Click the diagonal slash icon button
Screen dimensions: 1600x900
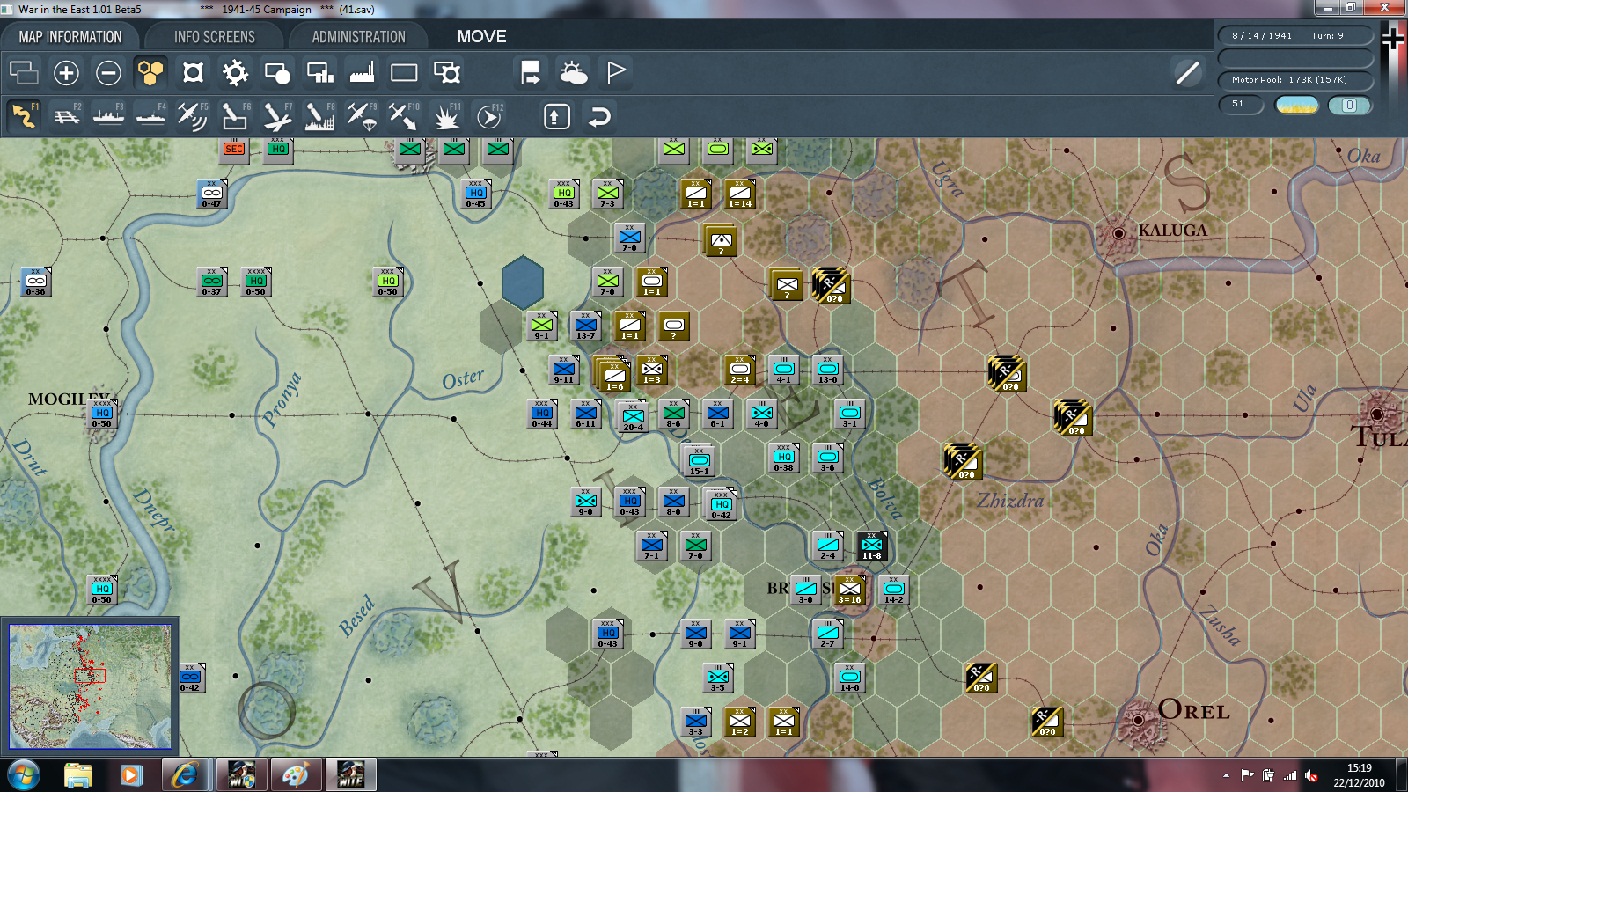1187,73
